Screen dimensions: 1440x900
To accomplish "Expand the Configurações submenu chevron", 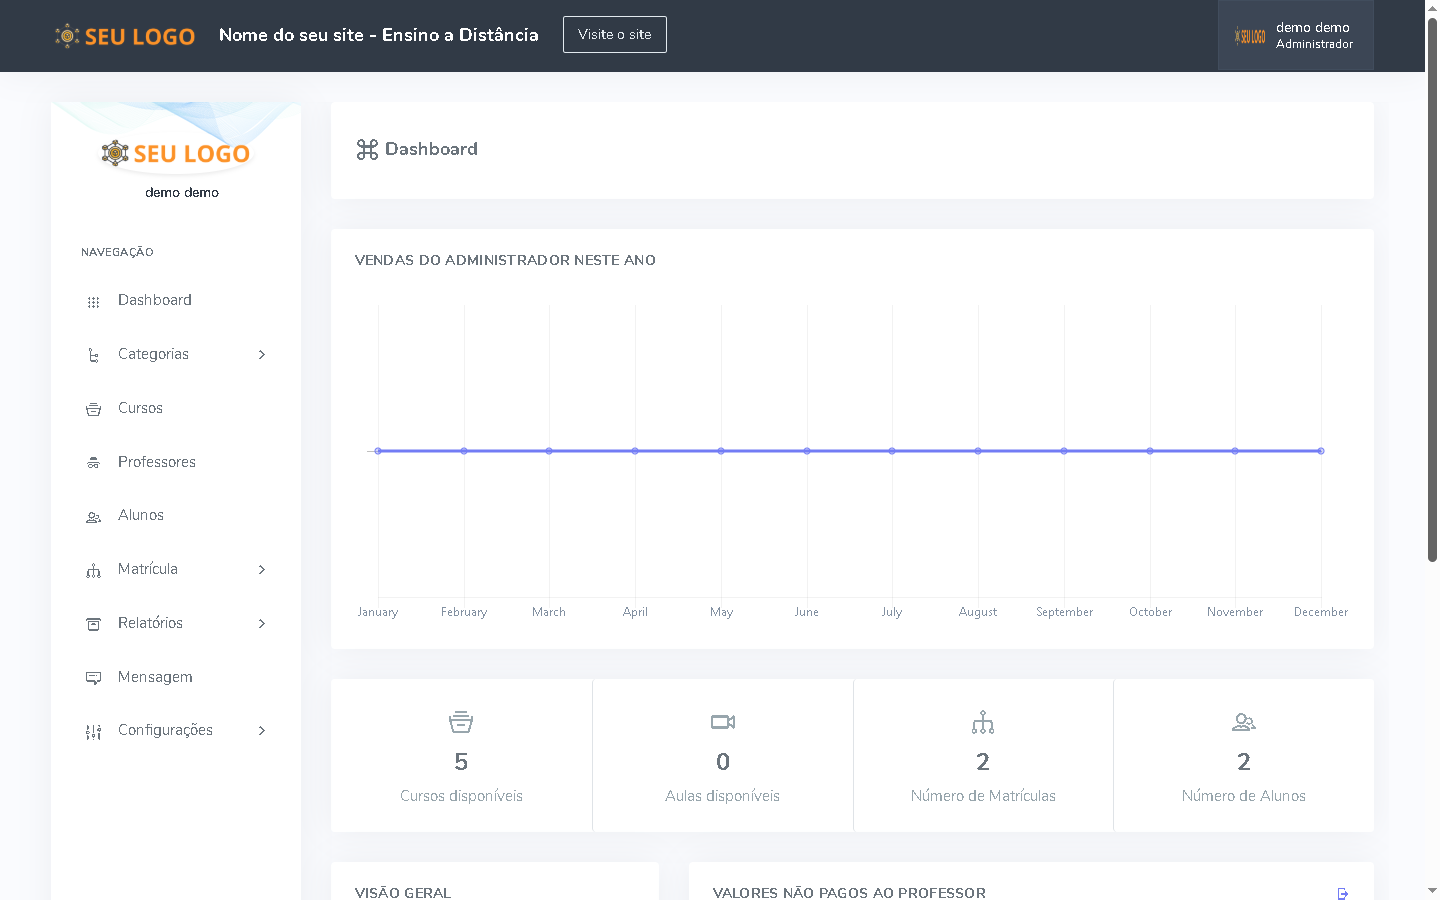I will [x=262, y=731].
